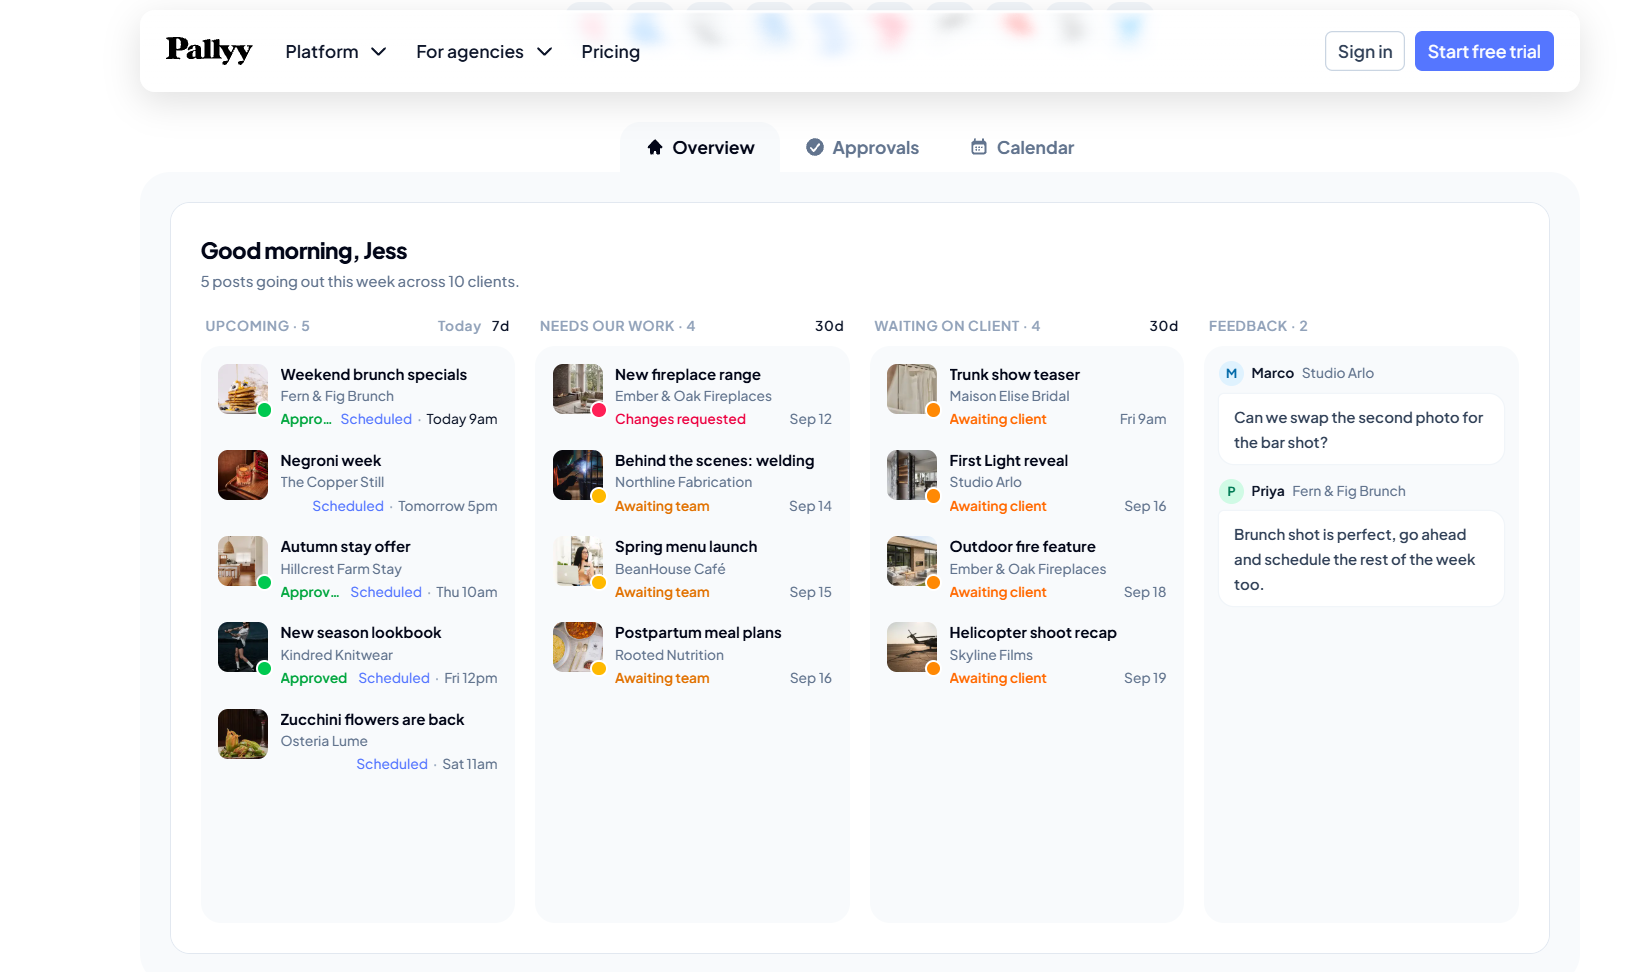Image resolution: width=1638 pixels, height=972 pixels.
Task: Click the Sign in button
Action: pos(1365,51)
